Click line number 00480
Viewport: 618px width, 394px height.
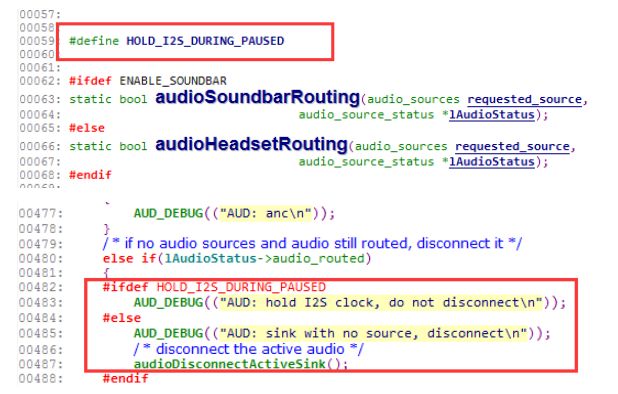41,259
